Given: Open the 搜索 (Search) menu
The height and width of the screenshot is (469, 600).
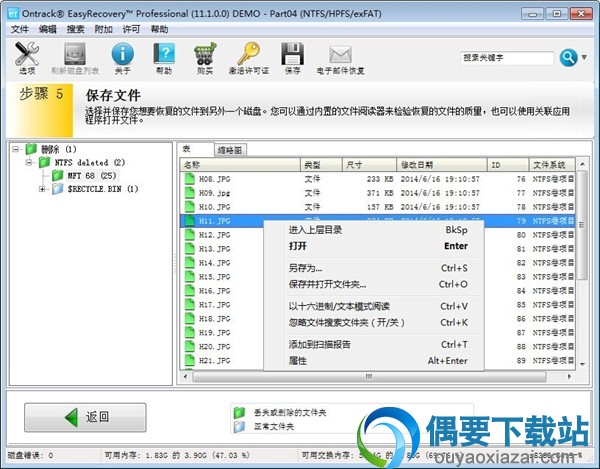Looking at the screenshot, I should 75,29.
